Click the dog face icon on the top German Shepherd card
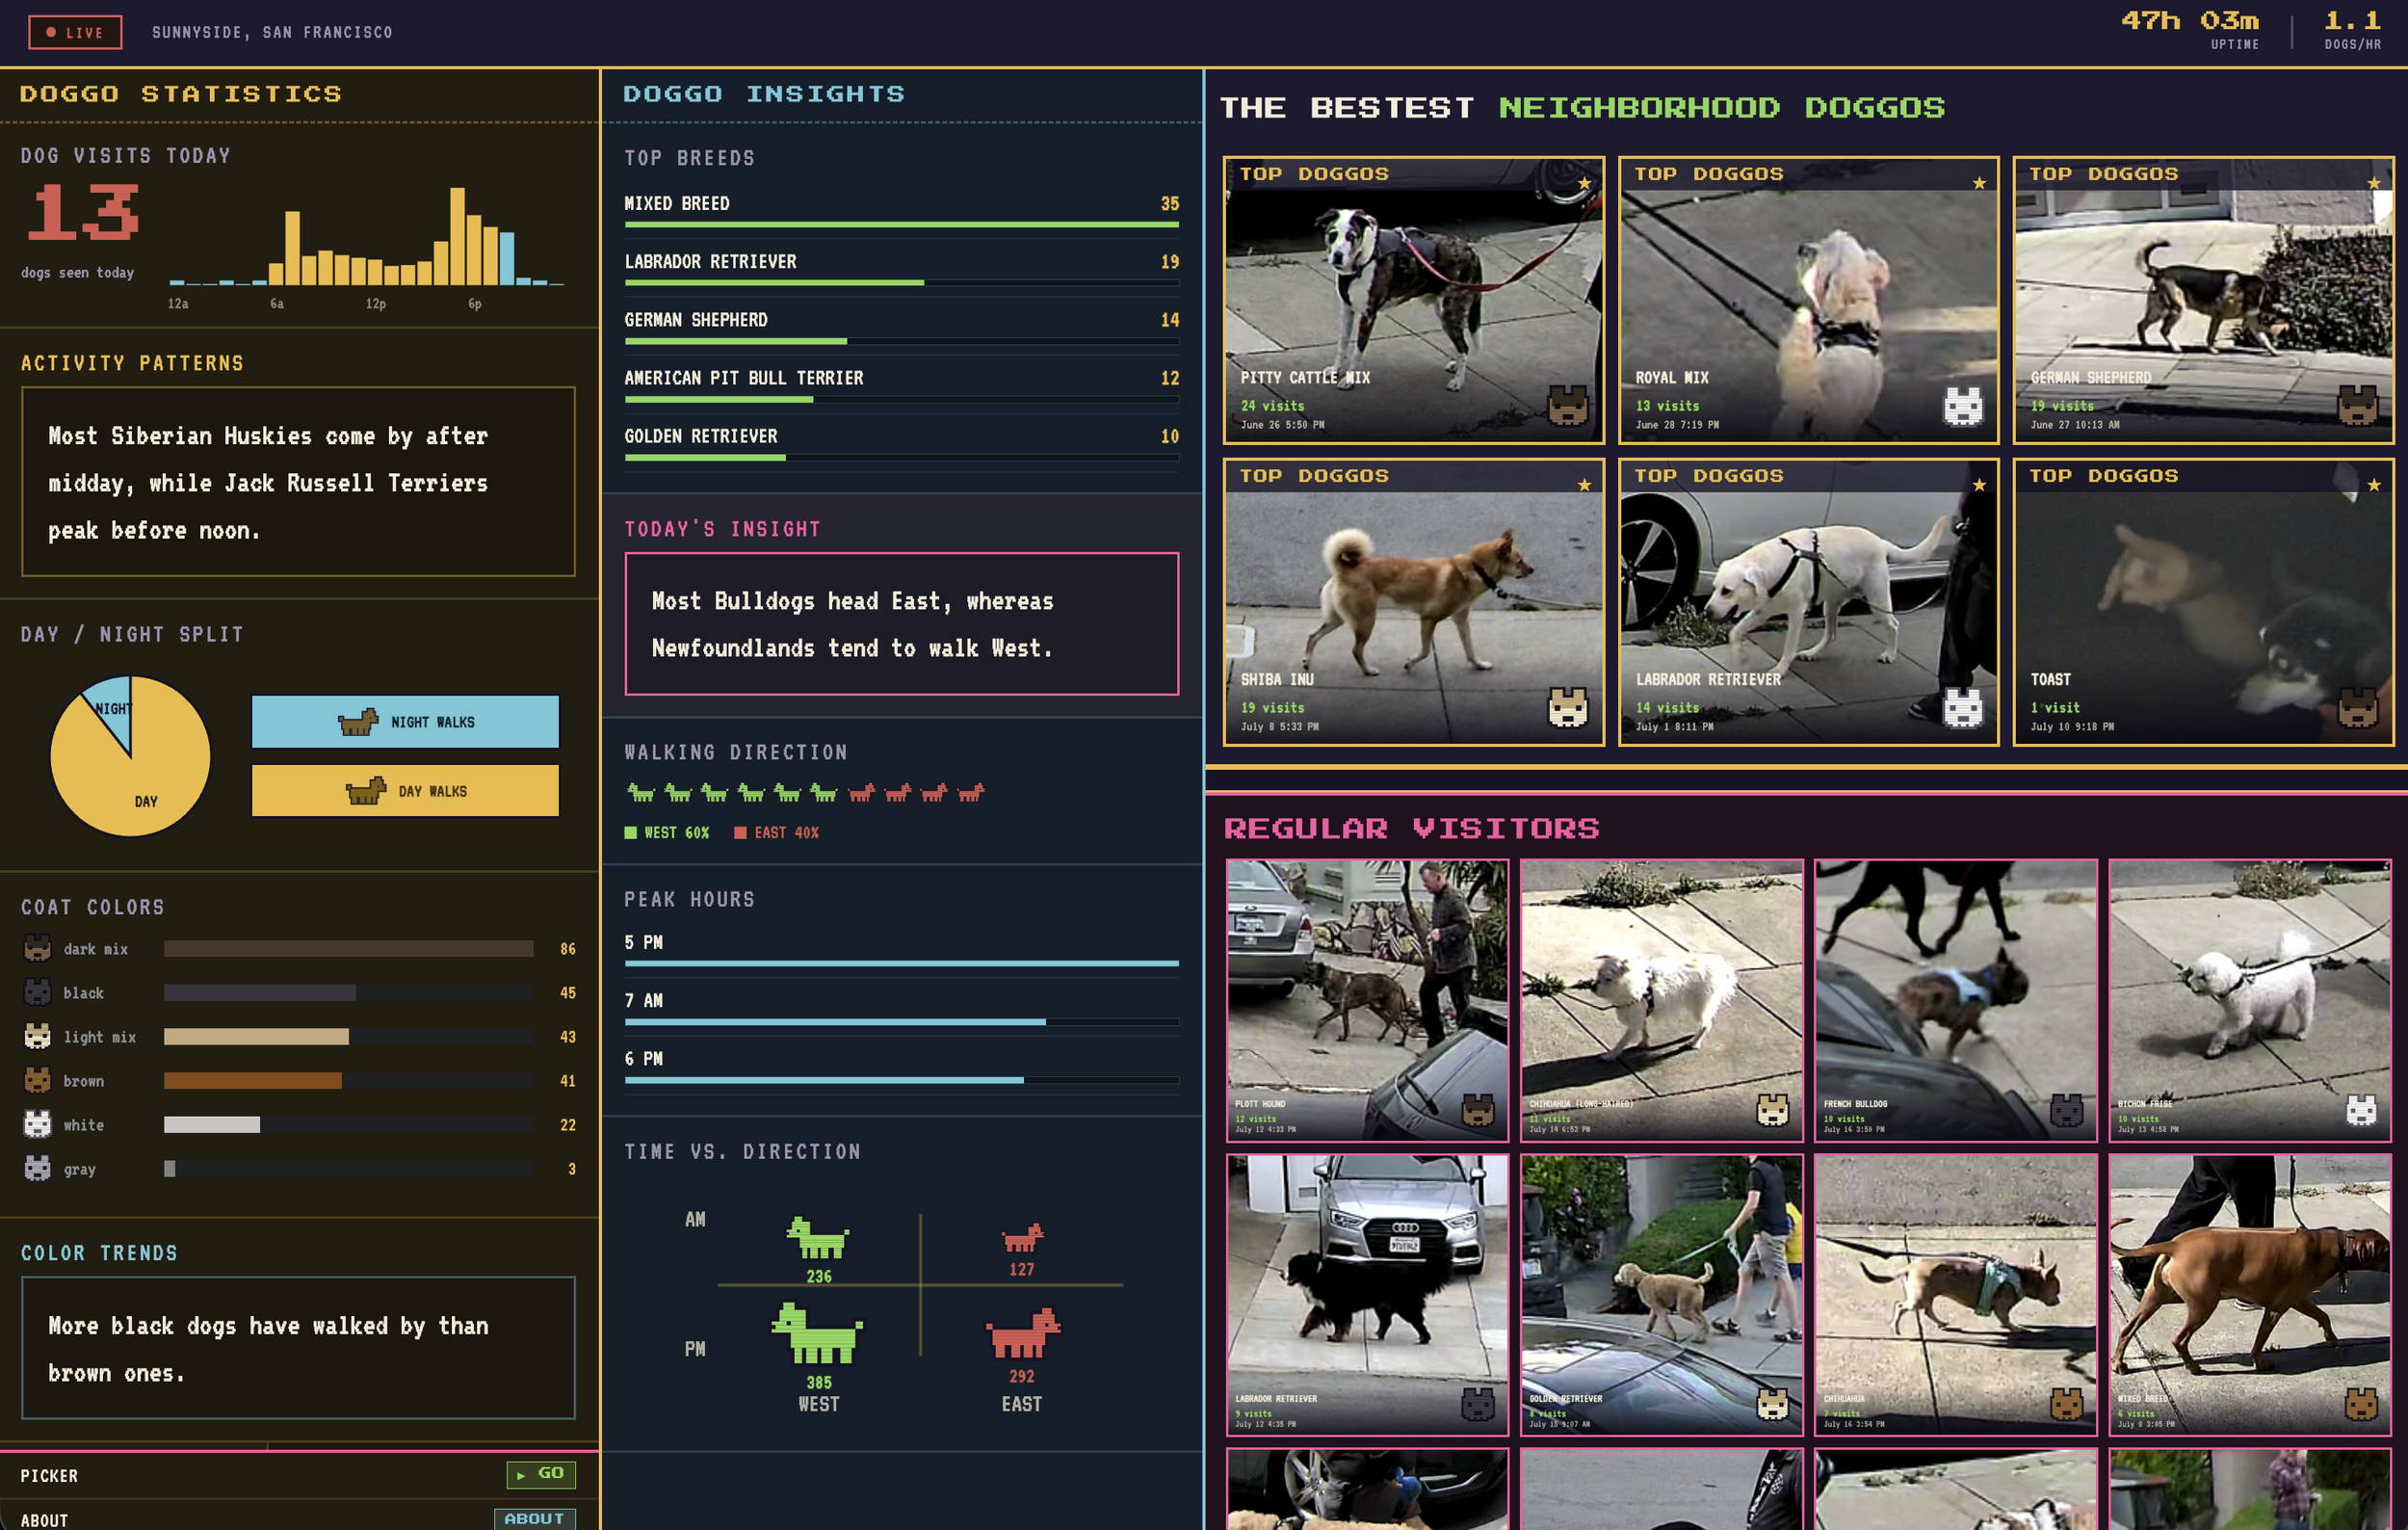The width and height of the screenshot is (2408, 1530). point(2357,405)
